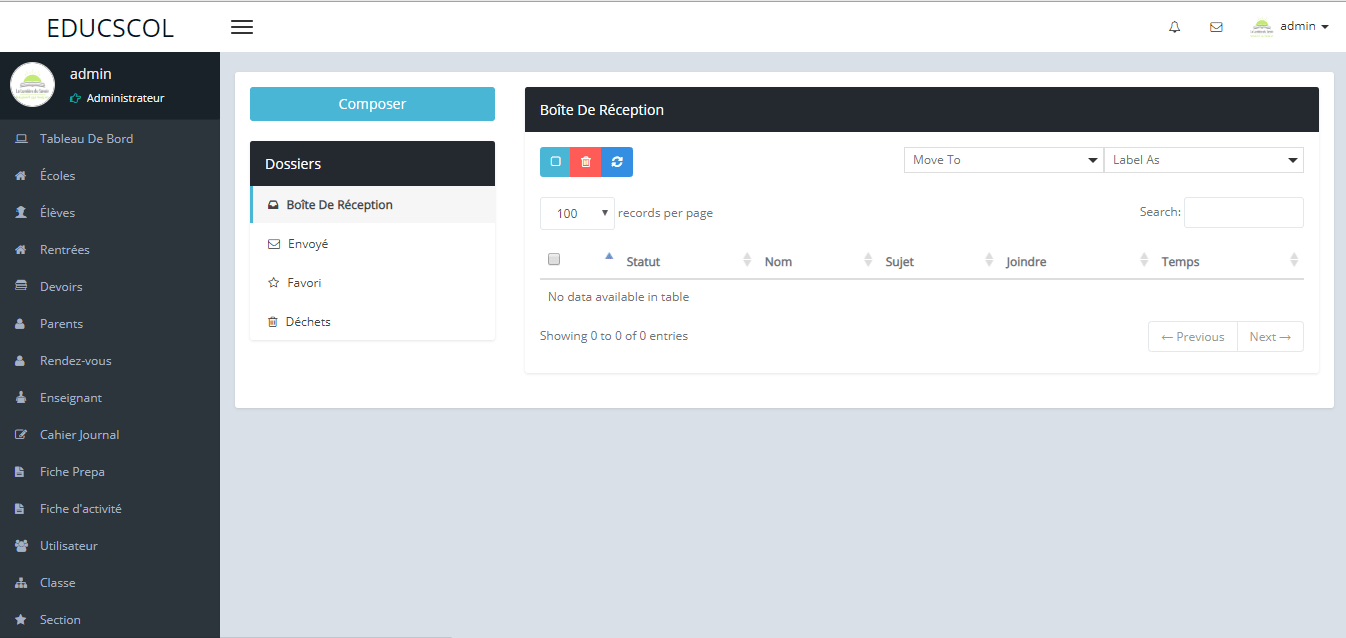This screenshot has width=1346, height=638.
Task: Expand the Move To dropdown
Action: tap(1003, 160)
